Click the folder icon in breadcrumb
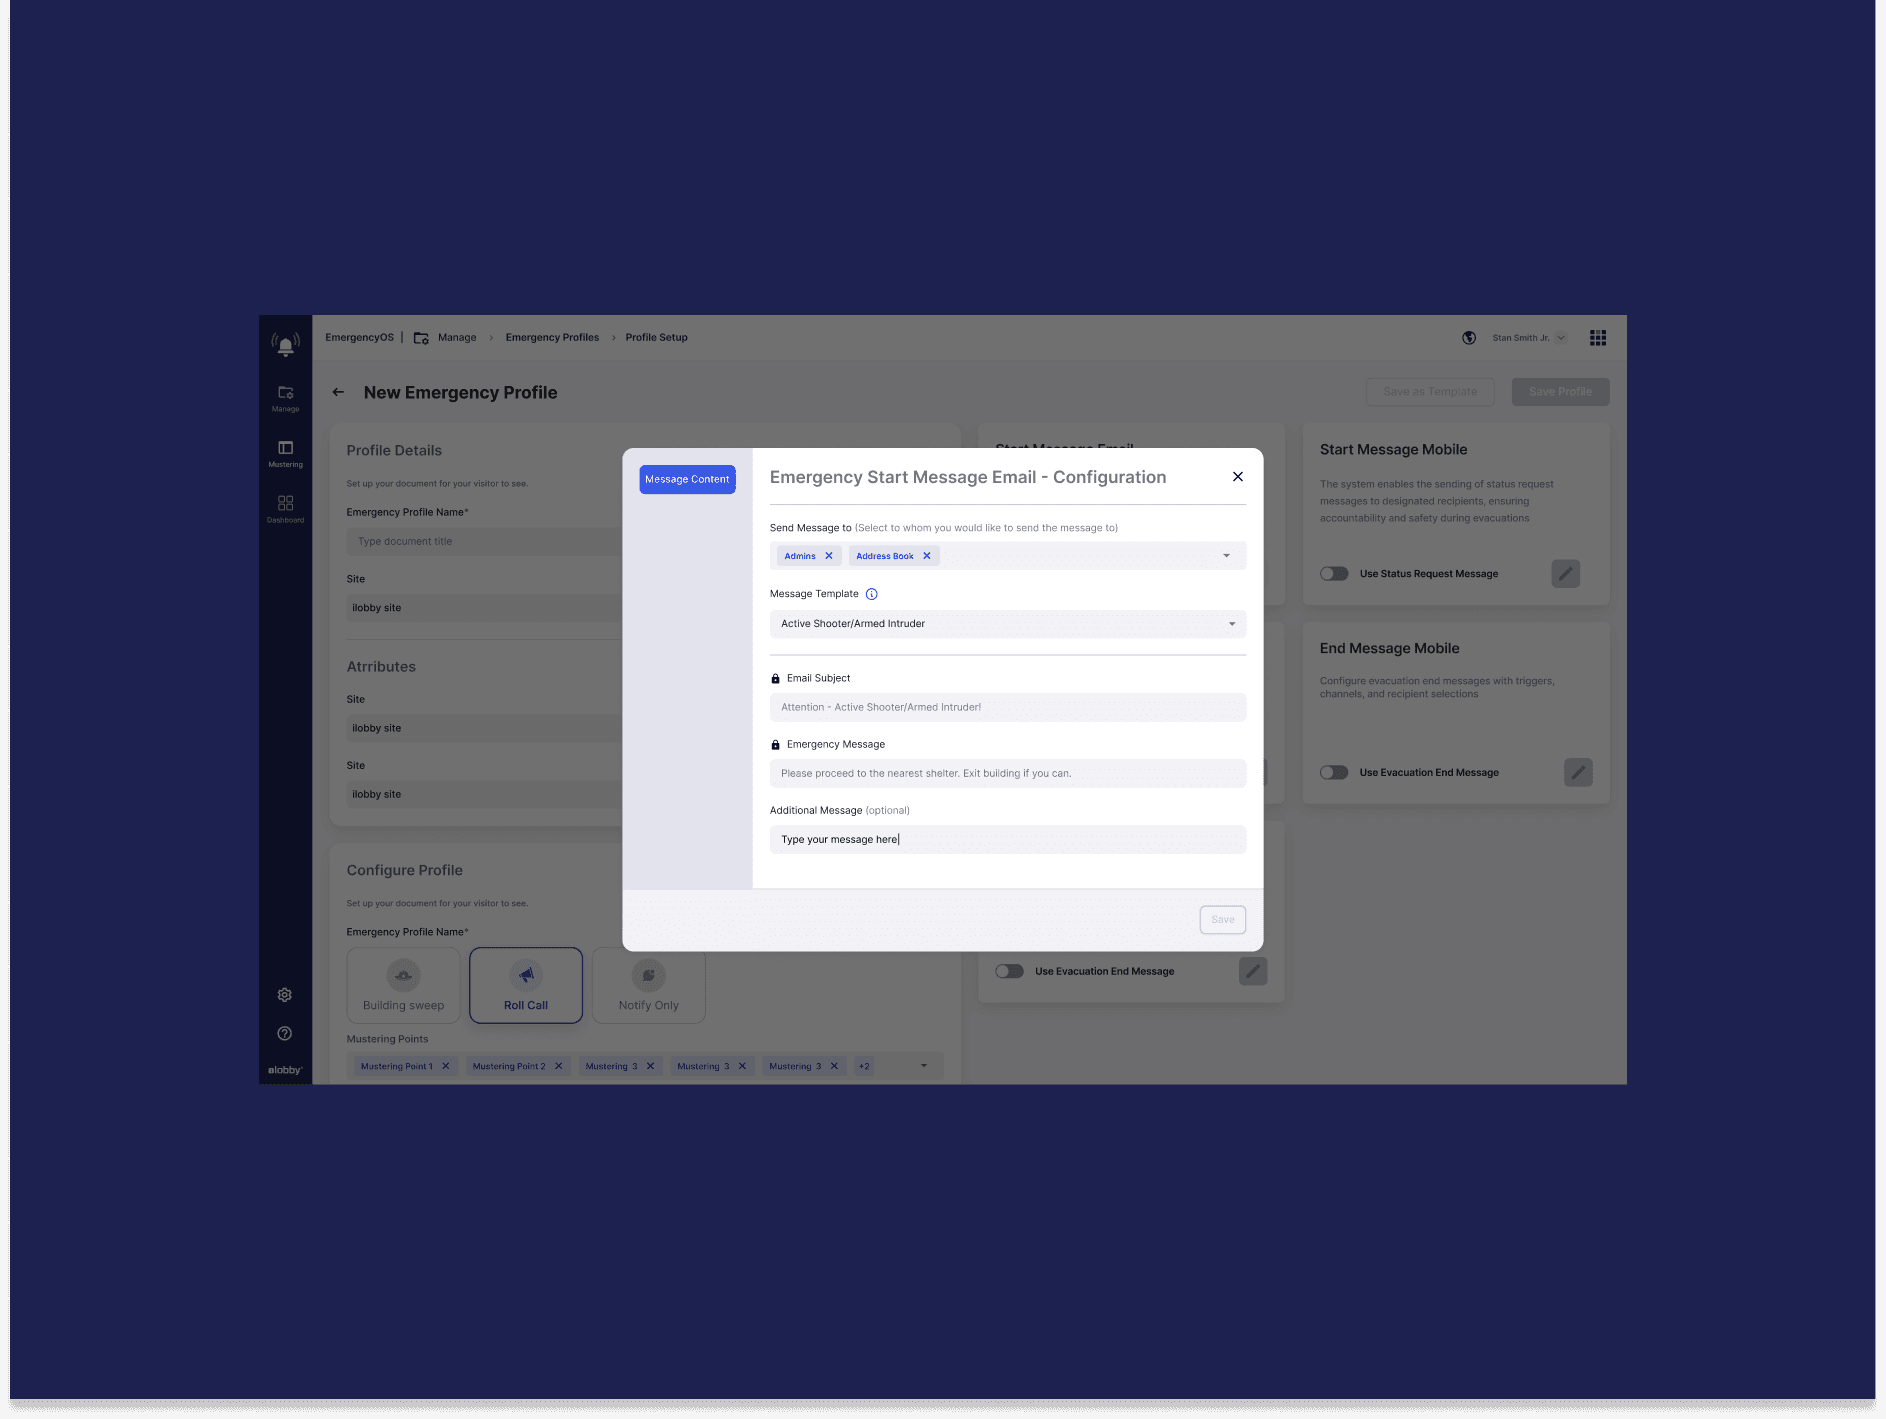 pyautogui.click(x=421, y=338)
